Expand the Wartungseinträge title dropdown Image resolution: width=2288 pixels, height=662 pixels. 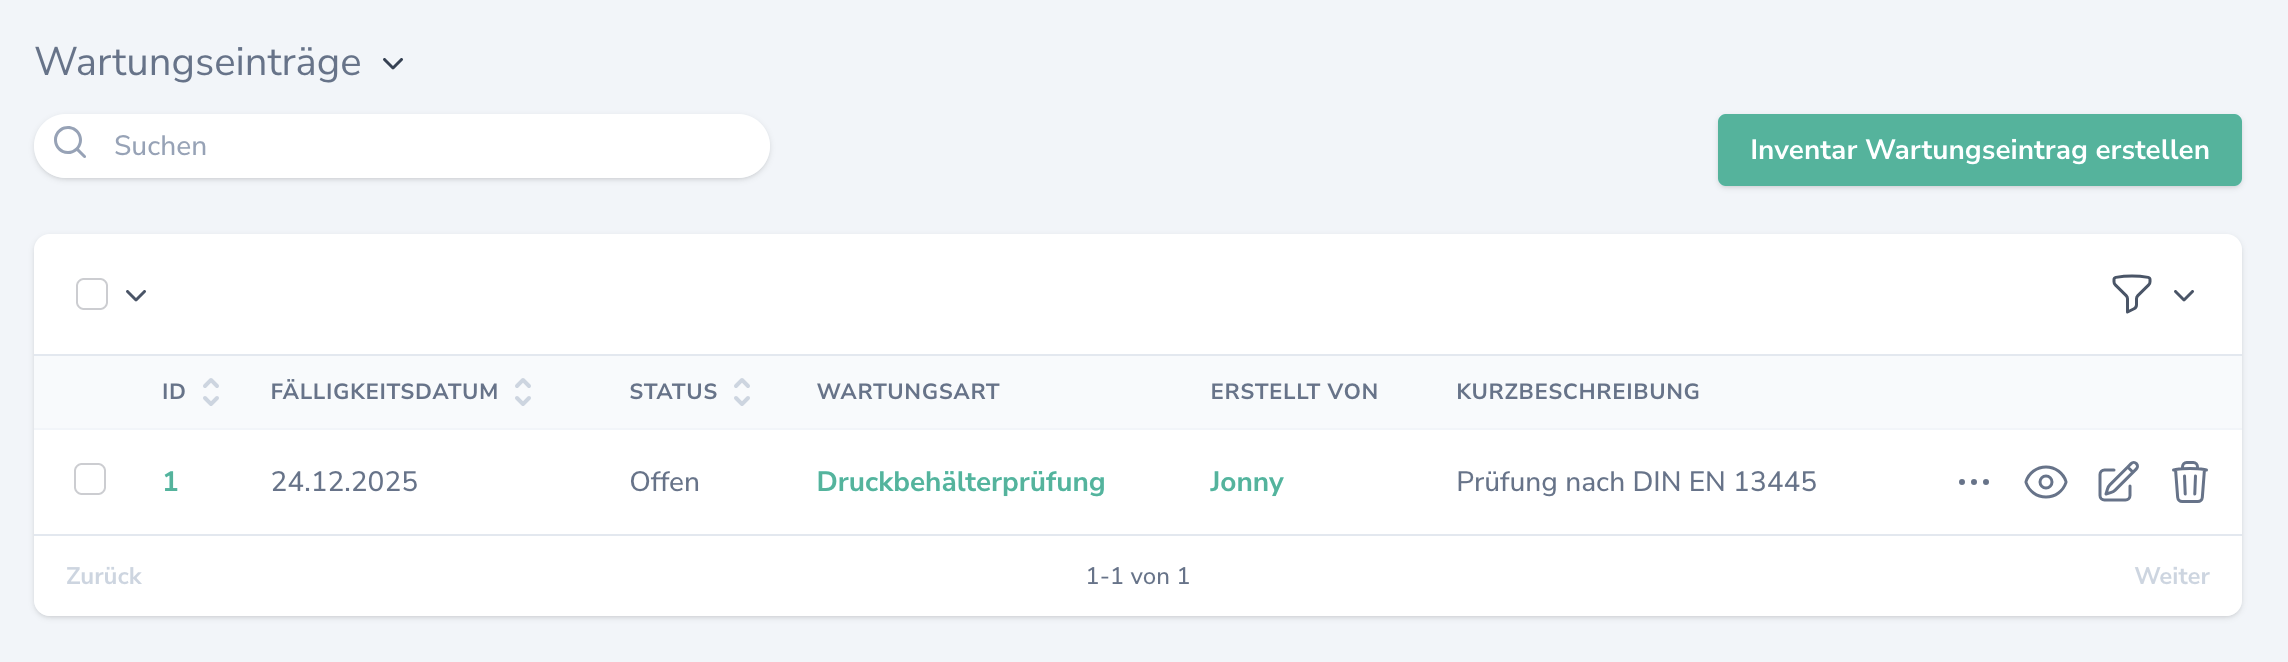click(394, 64)
